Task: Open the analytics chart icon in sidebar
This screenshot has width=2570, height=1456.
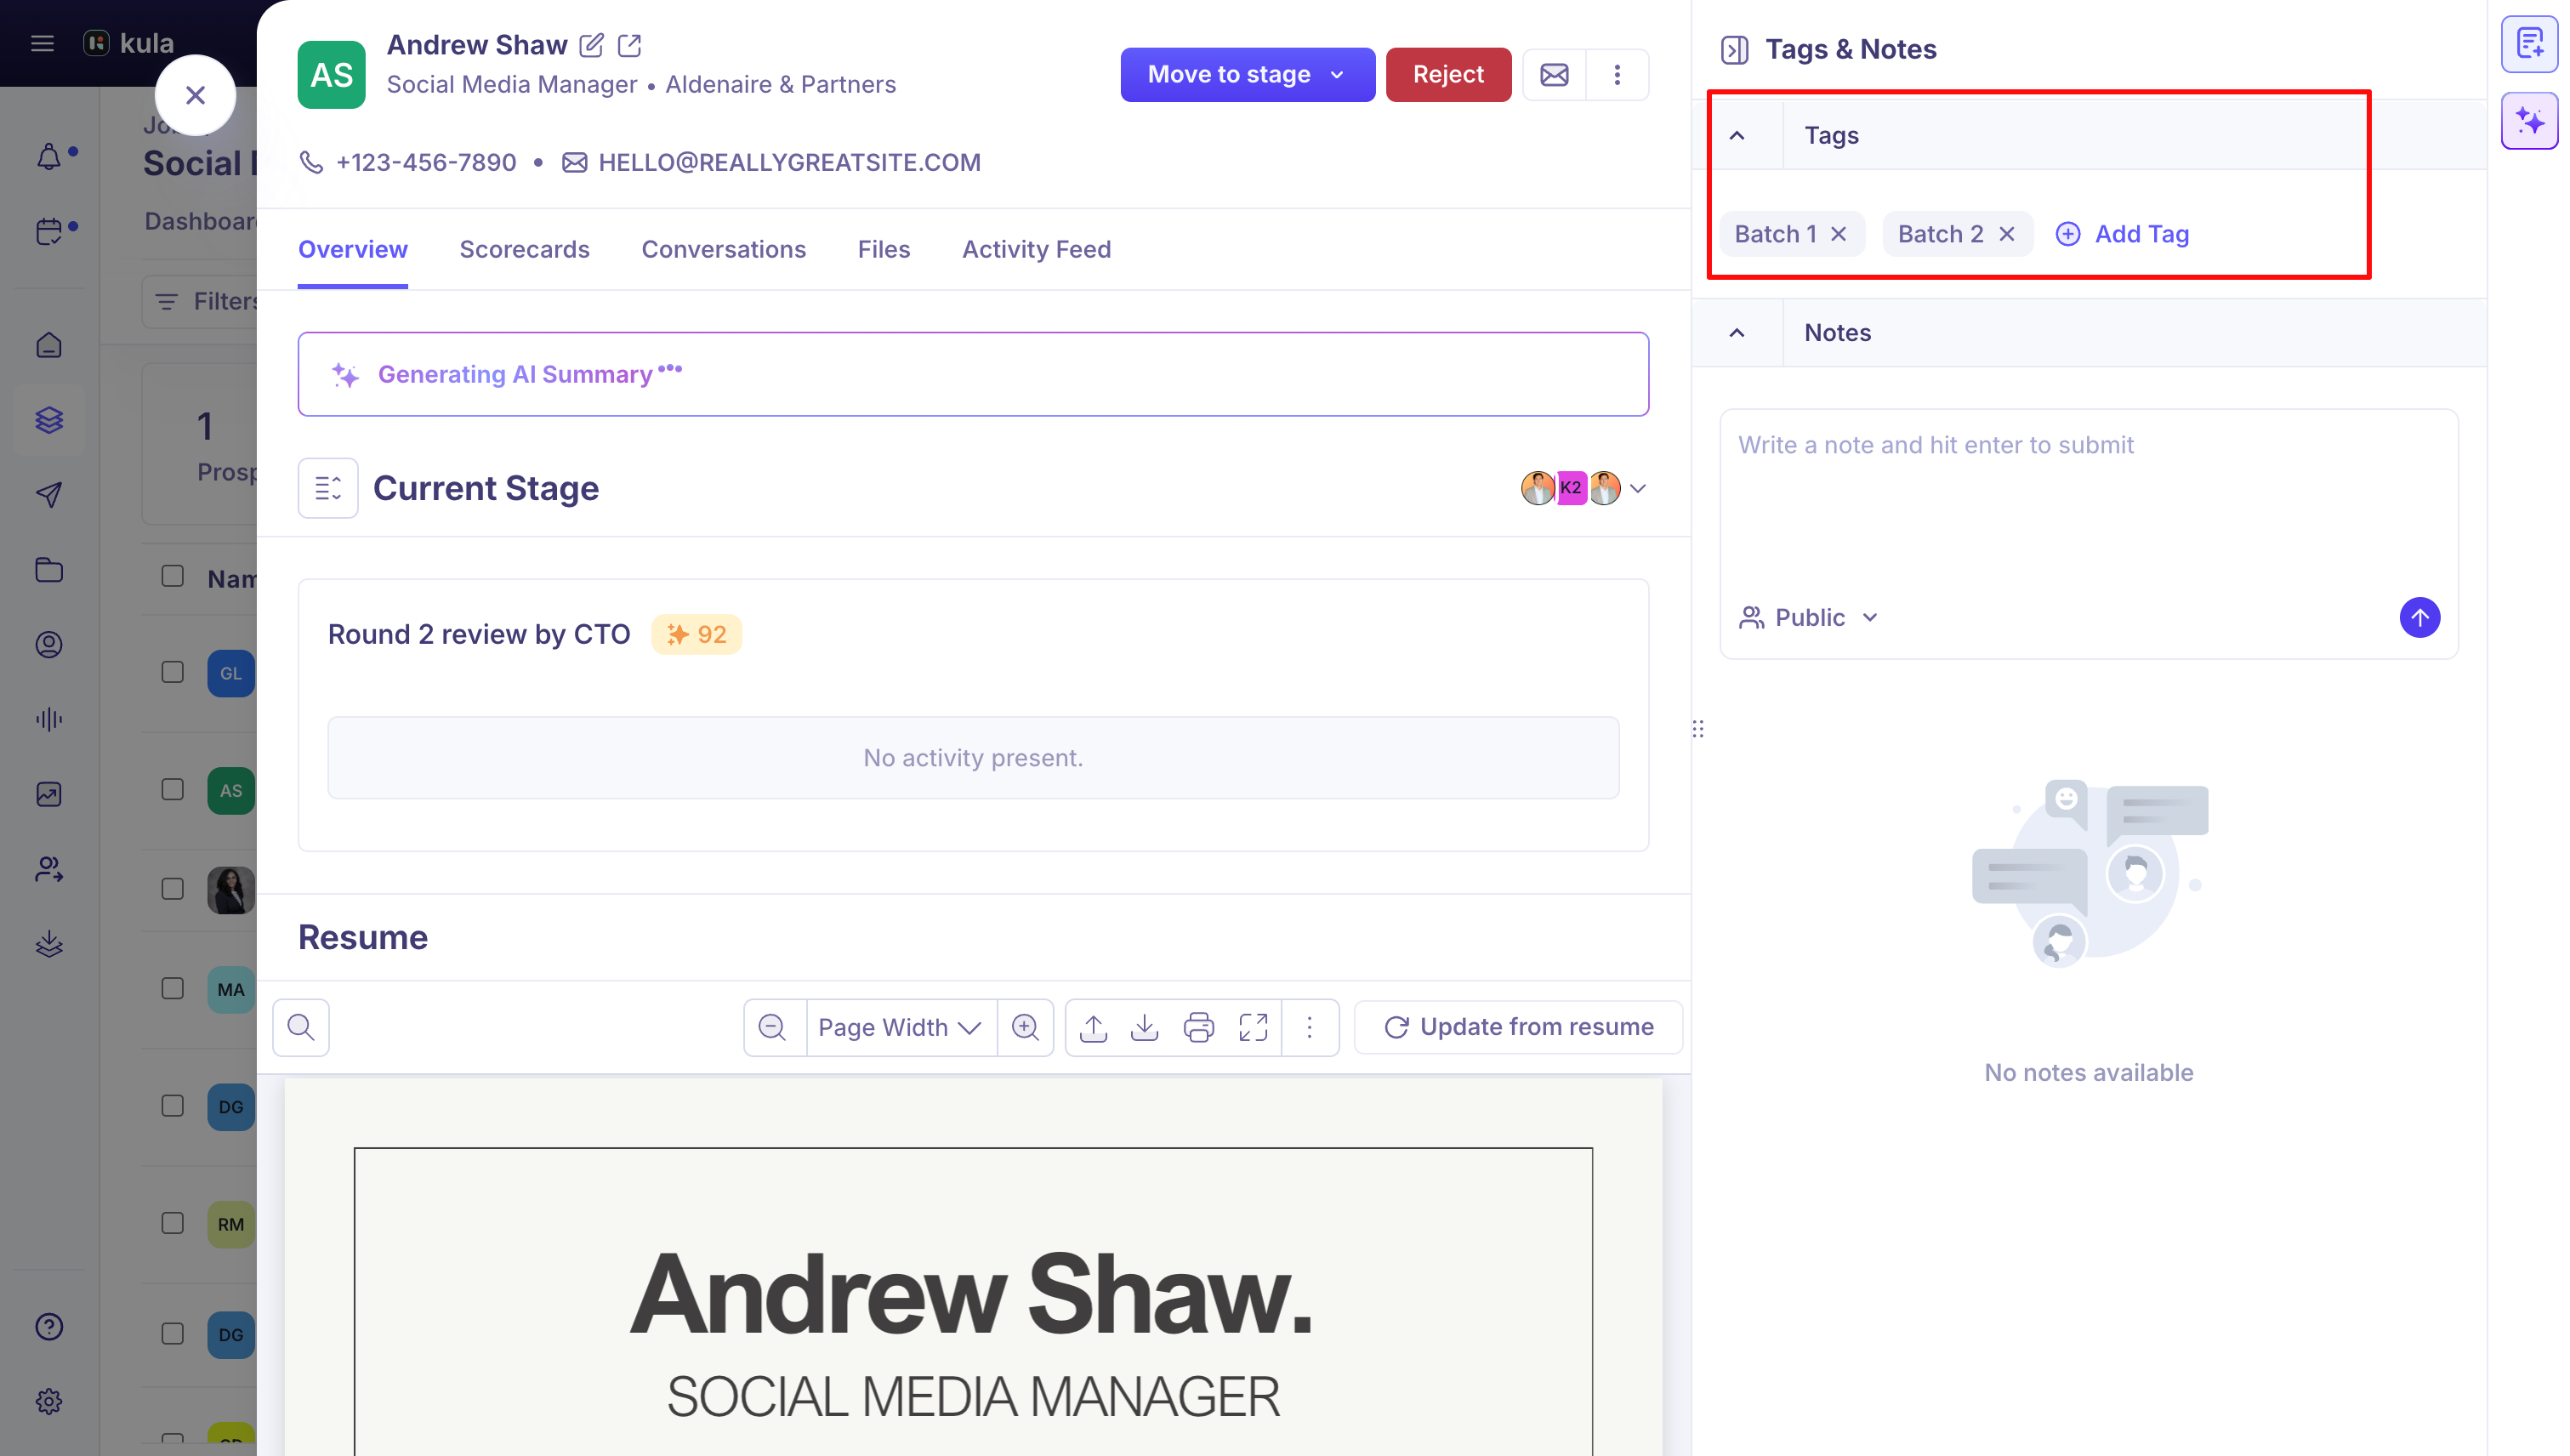Action: coord(49,794)
